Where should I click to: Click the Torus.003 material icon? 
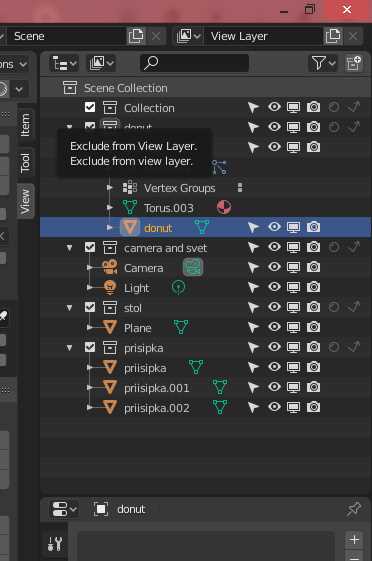click(x=224, y=207)
